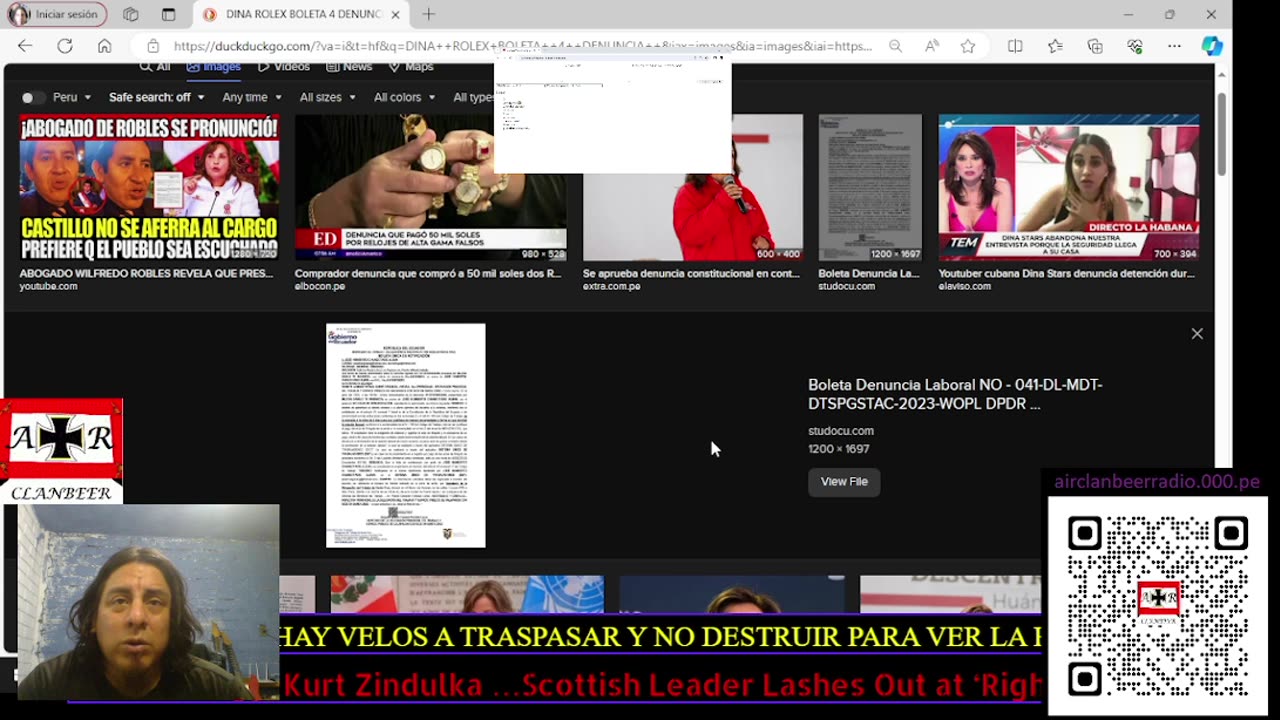Click Youtuber cubana Dina Stars title

pyautogui.click(x=1066, y=273)
